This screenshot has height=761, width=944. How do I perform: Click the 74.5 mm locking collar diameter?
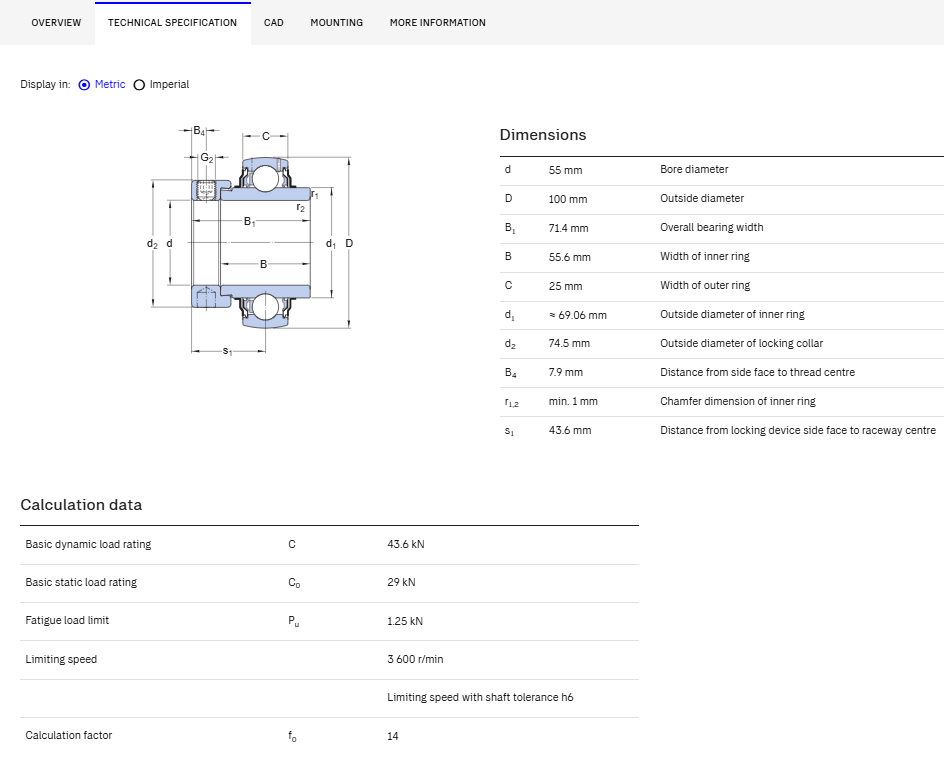pyautogui.click(x=569, y=343)
